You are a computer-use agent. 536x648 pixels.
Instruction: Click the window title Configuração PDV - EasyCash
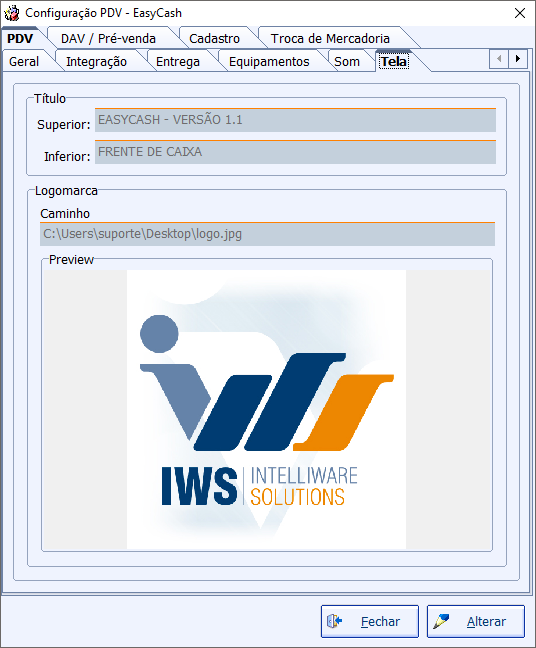tap(103, 13)
